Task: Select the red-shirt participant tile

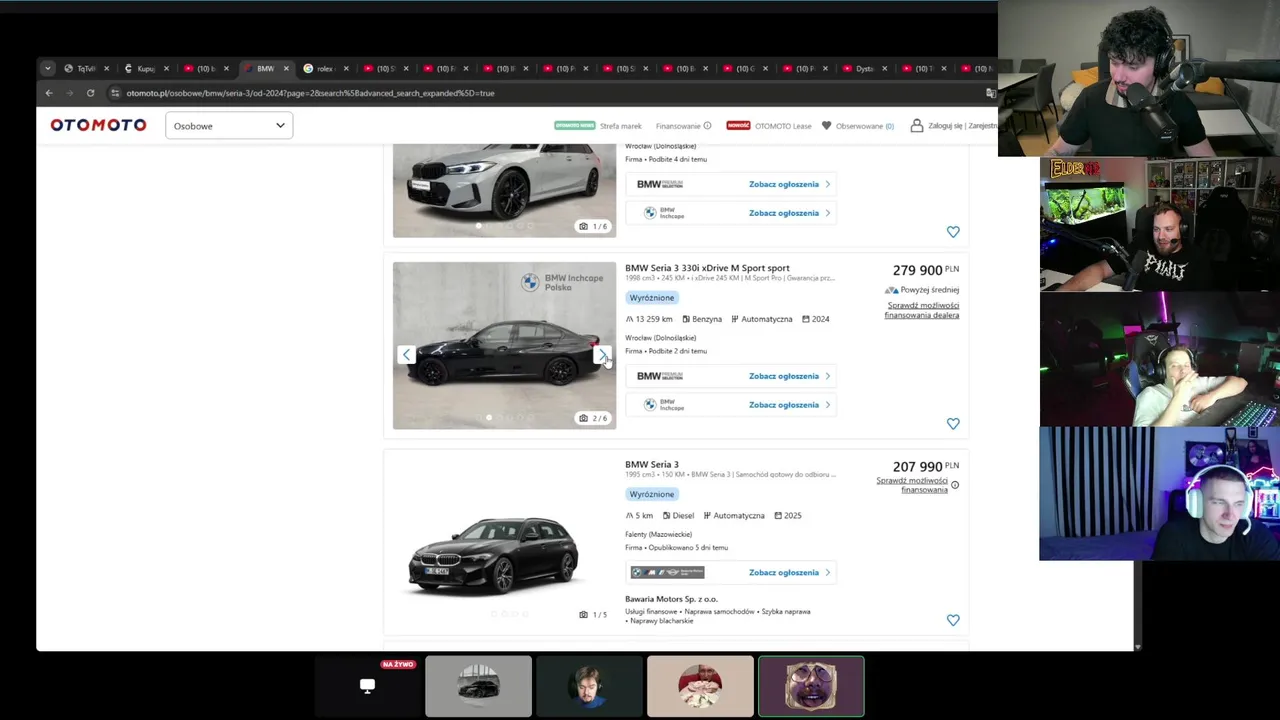Action: [700, 686]
